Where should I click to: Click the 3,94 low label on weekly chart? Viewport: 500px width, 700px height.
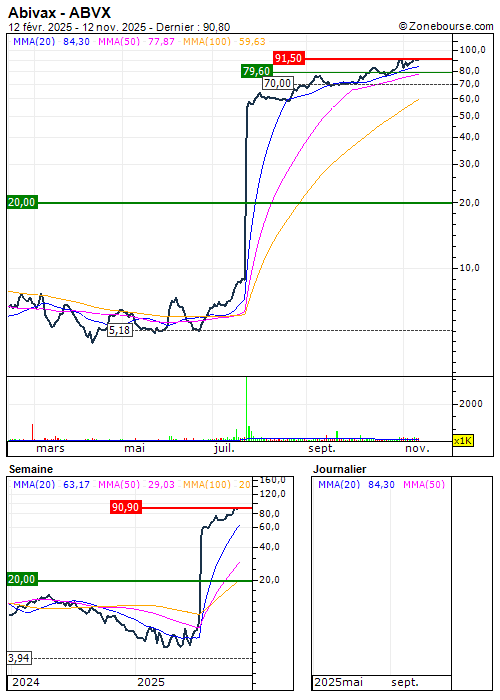(x=19, y=658)
